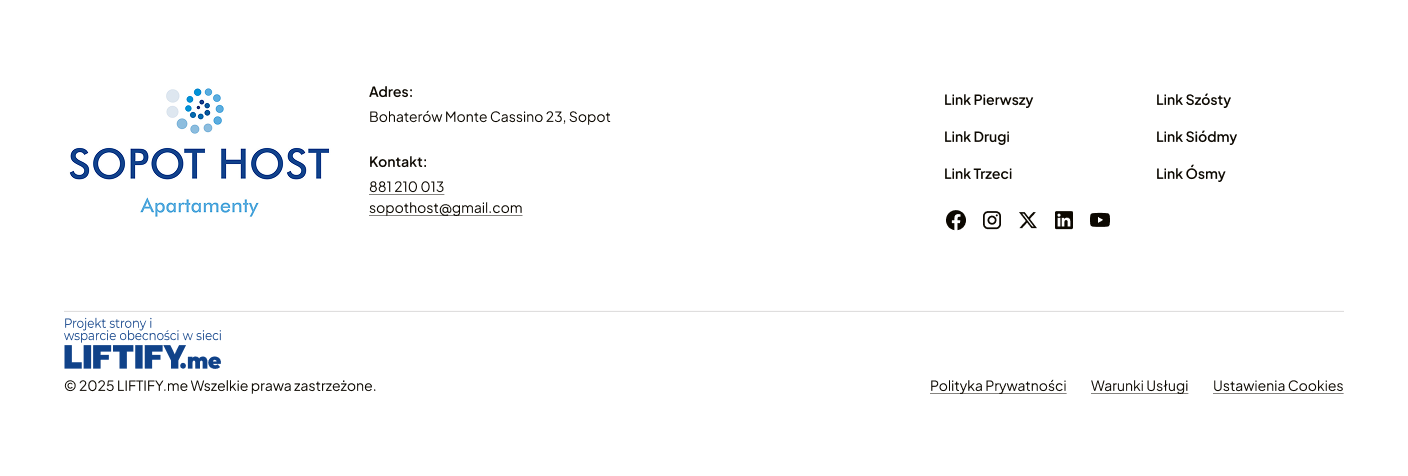The width and height of the screenshot is (1408, 476).
Task: Open the LinkedIn icon link
Action: tap(1064, 220)
